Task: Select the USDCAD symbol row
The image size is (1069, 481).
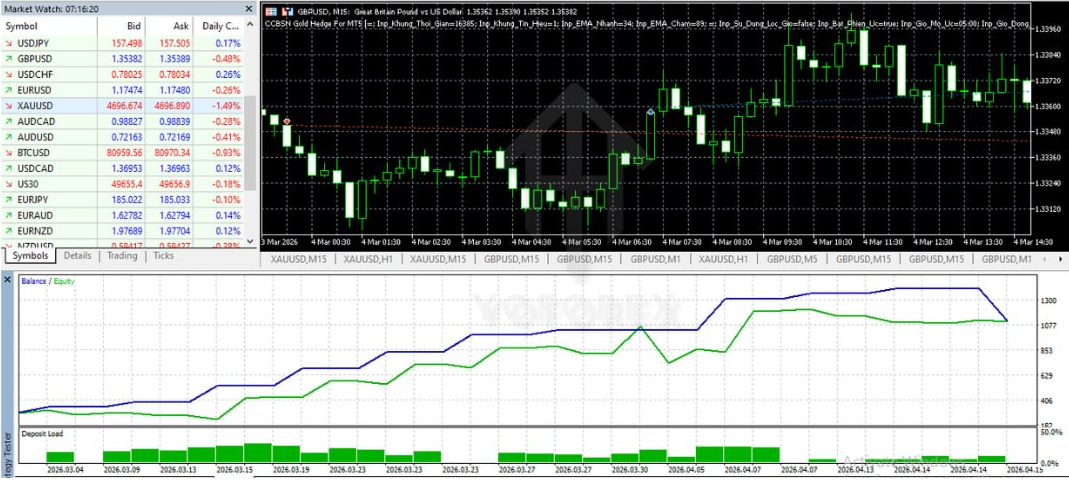Action: [123, 168]
